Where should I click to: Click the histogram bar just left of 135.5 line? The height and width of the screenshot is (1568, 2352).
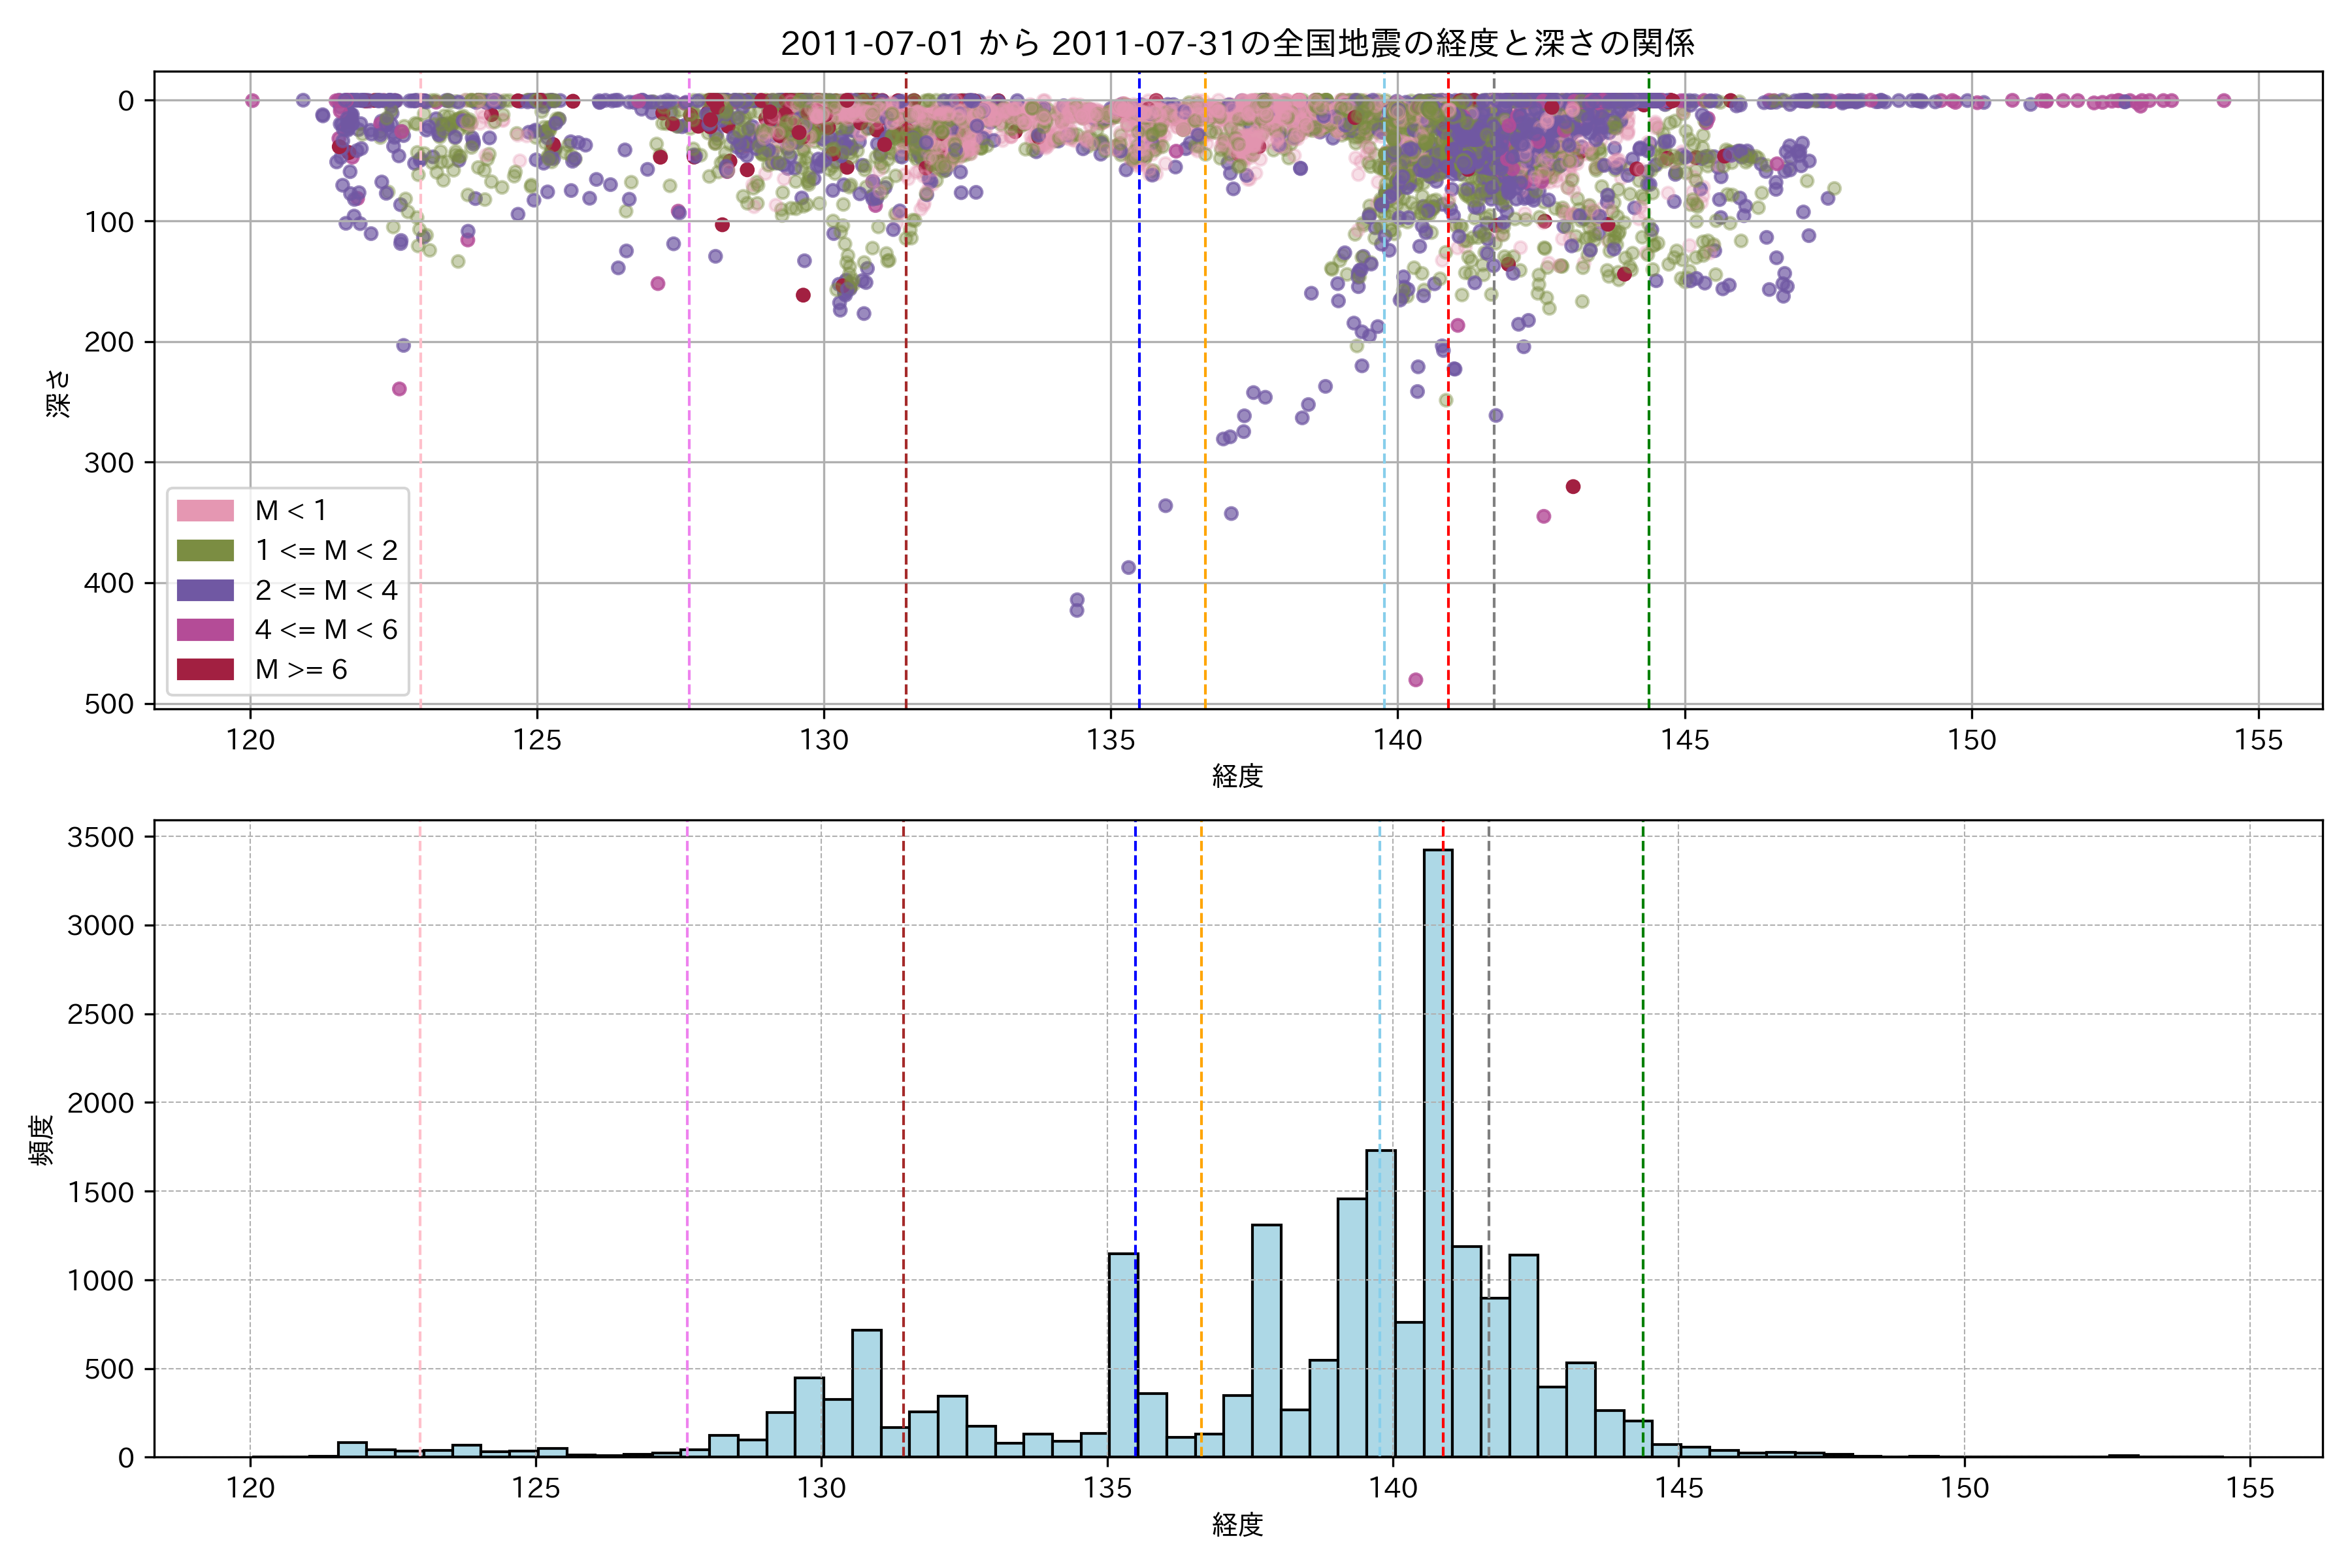coord(1122,1355)
